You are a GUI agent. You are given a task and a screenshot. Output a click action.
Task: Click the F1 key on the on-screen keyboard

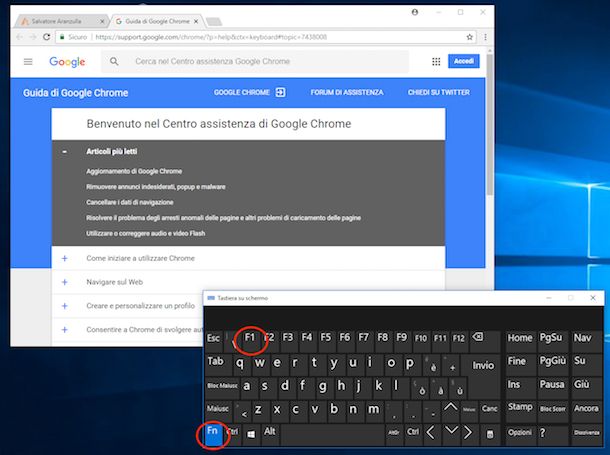click(x=250, y=341)
